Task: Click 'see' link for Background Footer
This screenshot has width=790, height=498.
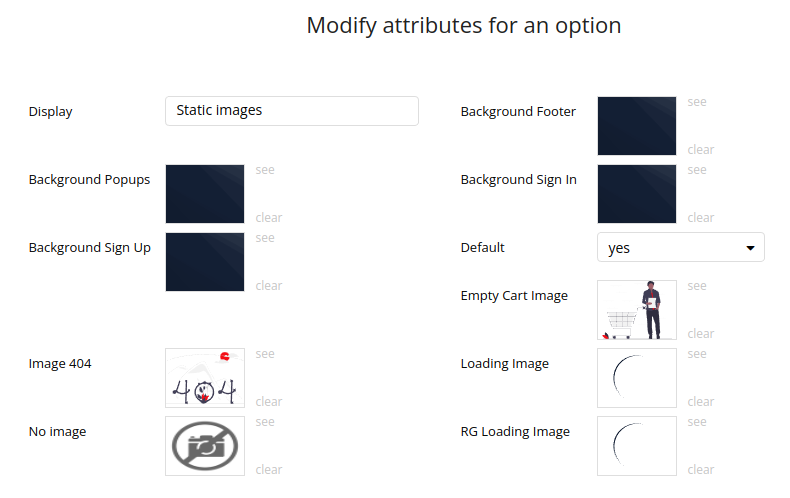Action: (x=697, y=102)
